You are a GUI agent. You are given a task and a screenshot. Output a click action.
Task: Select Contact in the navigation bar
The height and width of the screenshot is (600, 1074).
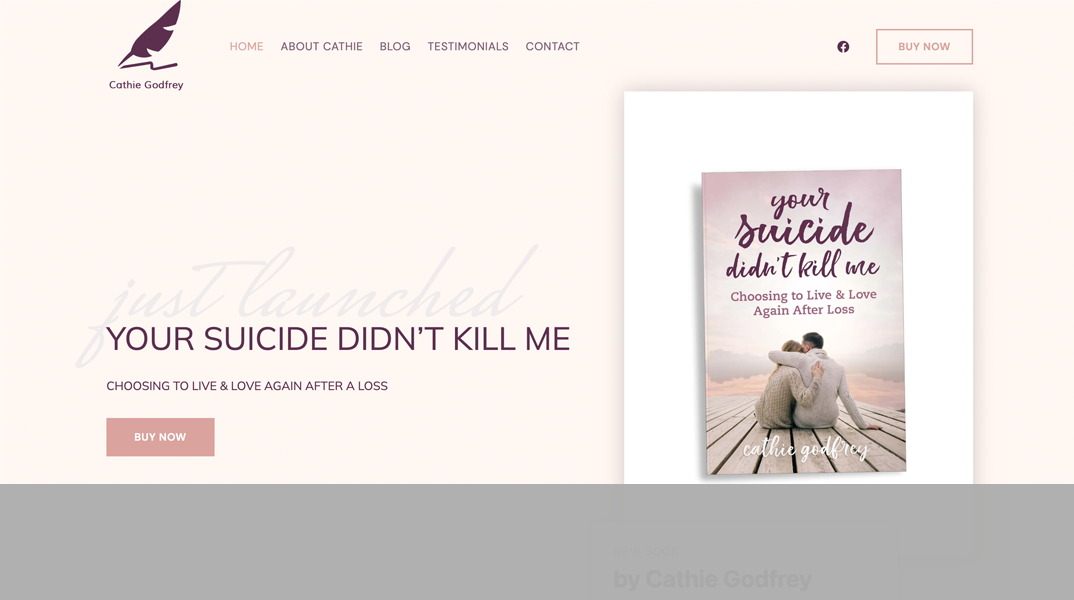point(553,47)
